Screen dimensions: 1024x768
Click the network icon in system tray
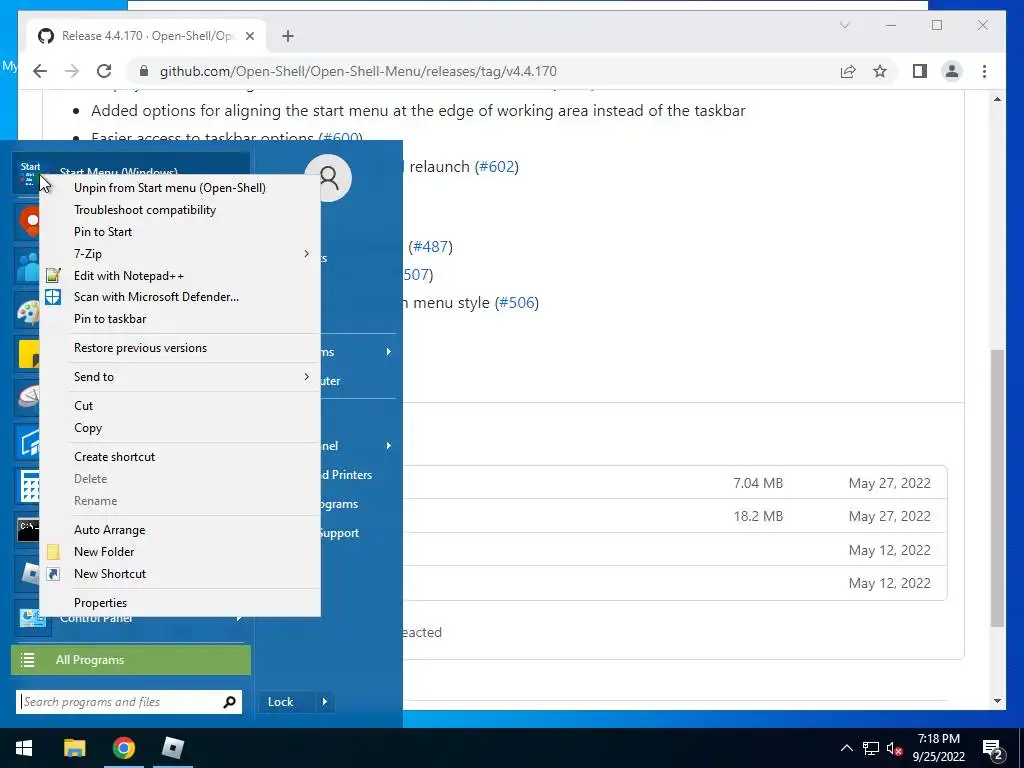[871, 748]
